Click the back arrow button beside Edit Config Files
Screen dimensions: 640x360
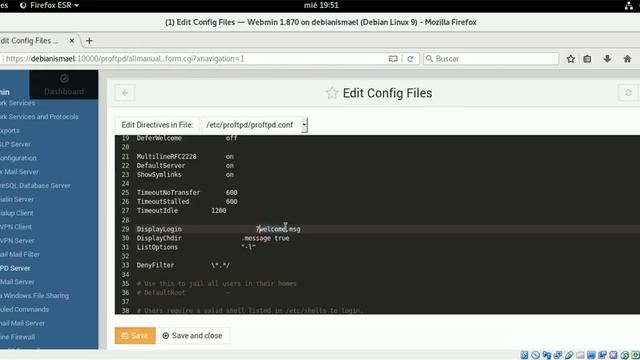pyautogui.click(x=125, y=93)
